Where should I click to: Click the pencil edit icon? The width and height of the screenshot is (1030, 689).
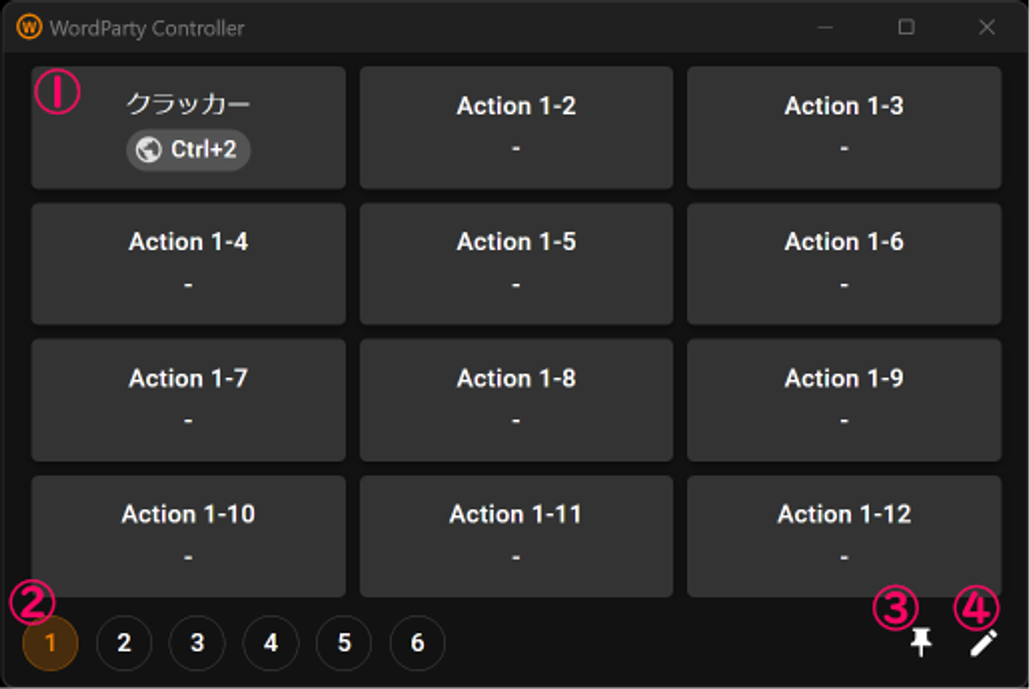[x=983, y=643]
